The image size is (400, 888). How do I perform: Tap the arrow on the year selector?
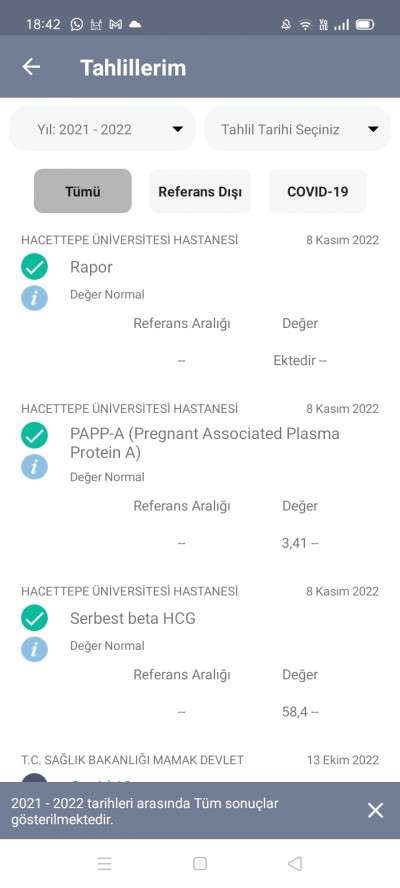coord(177,129)
